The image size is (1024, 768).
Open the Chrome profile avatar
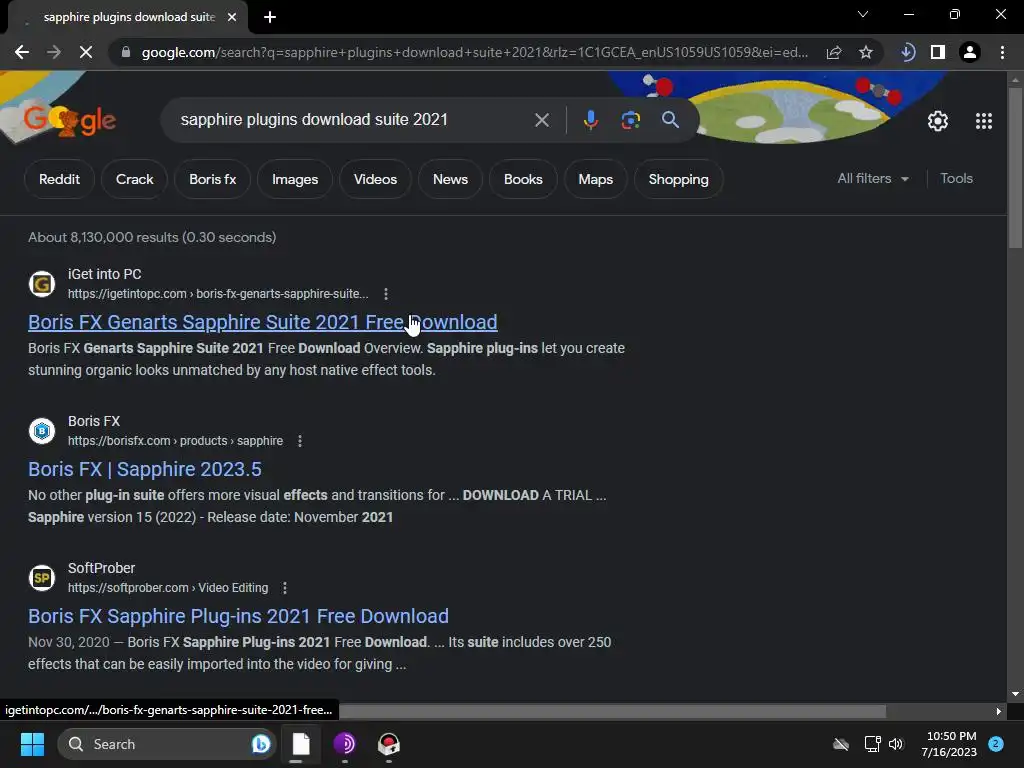pos(970,52)
